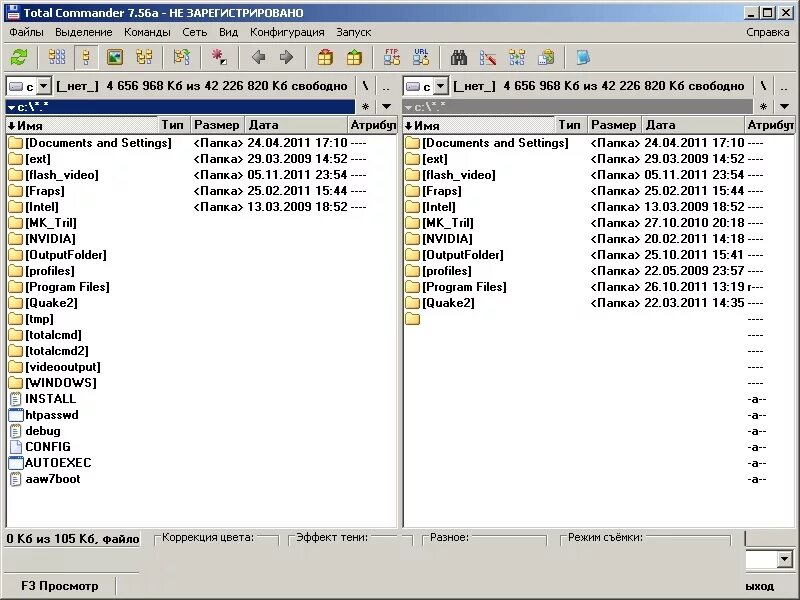
Task: Open right panel directory history arrow
Action: coord(784,107)
